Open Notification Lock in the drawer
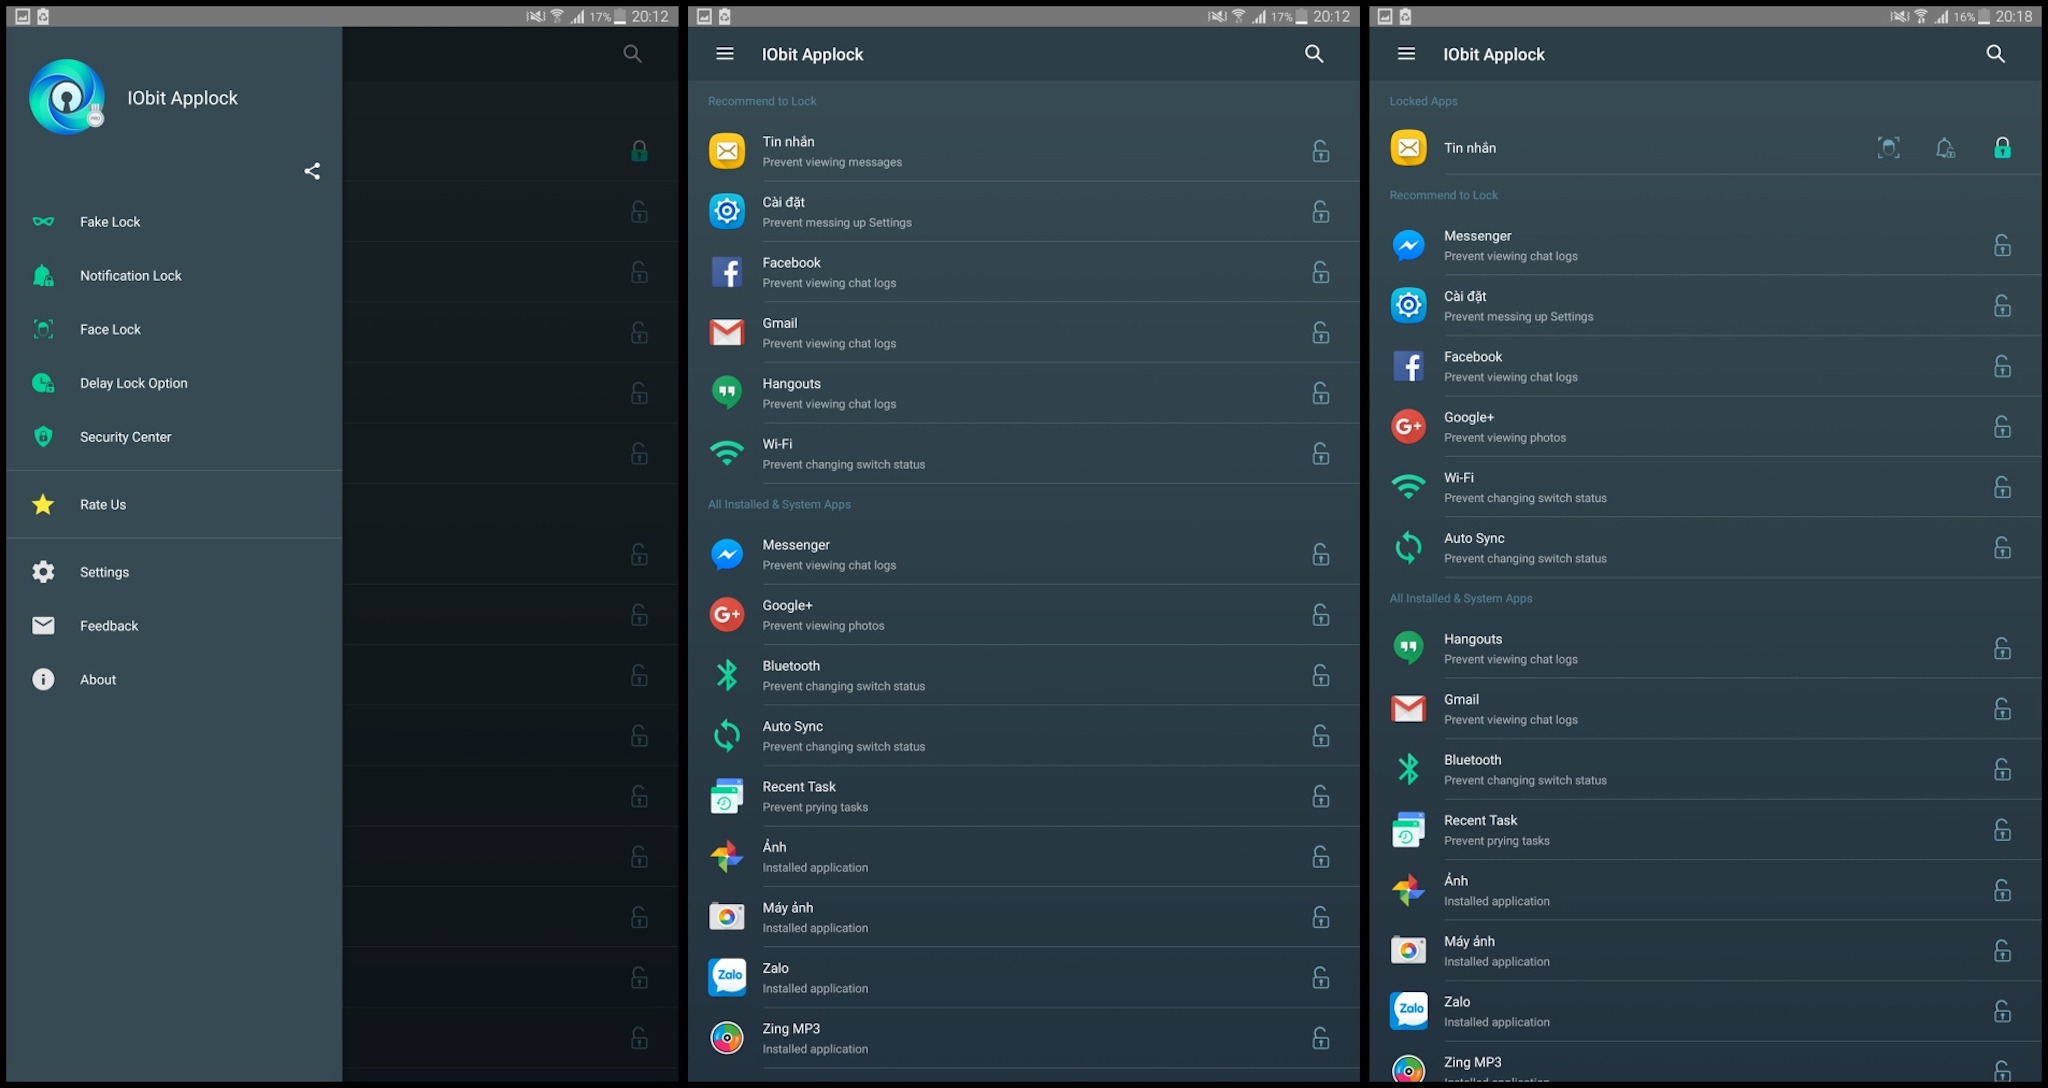 [174, 276]
